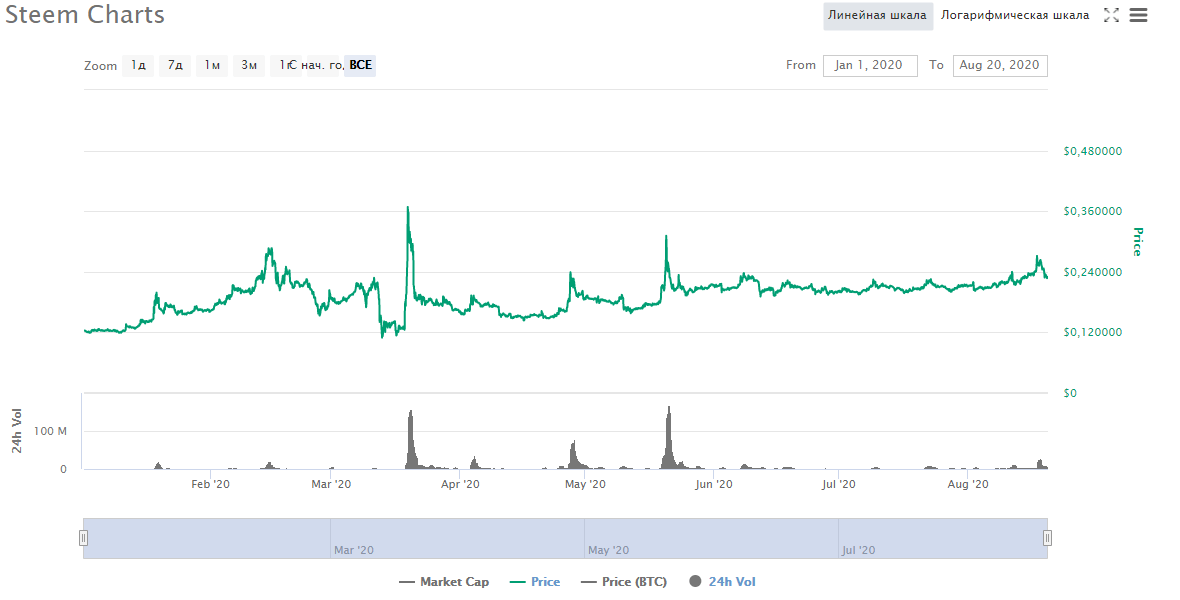
Task: Click the 100 M volume axis label
Action: coord(50,431)
